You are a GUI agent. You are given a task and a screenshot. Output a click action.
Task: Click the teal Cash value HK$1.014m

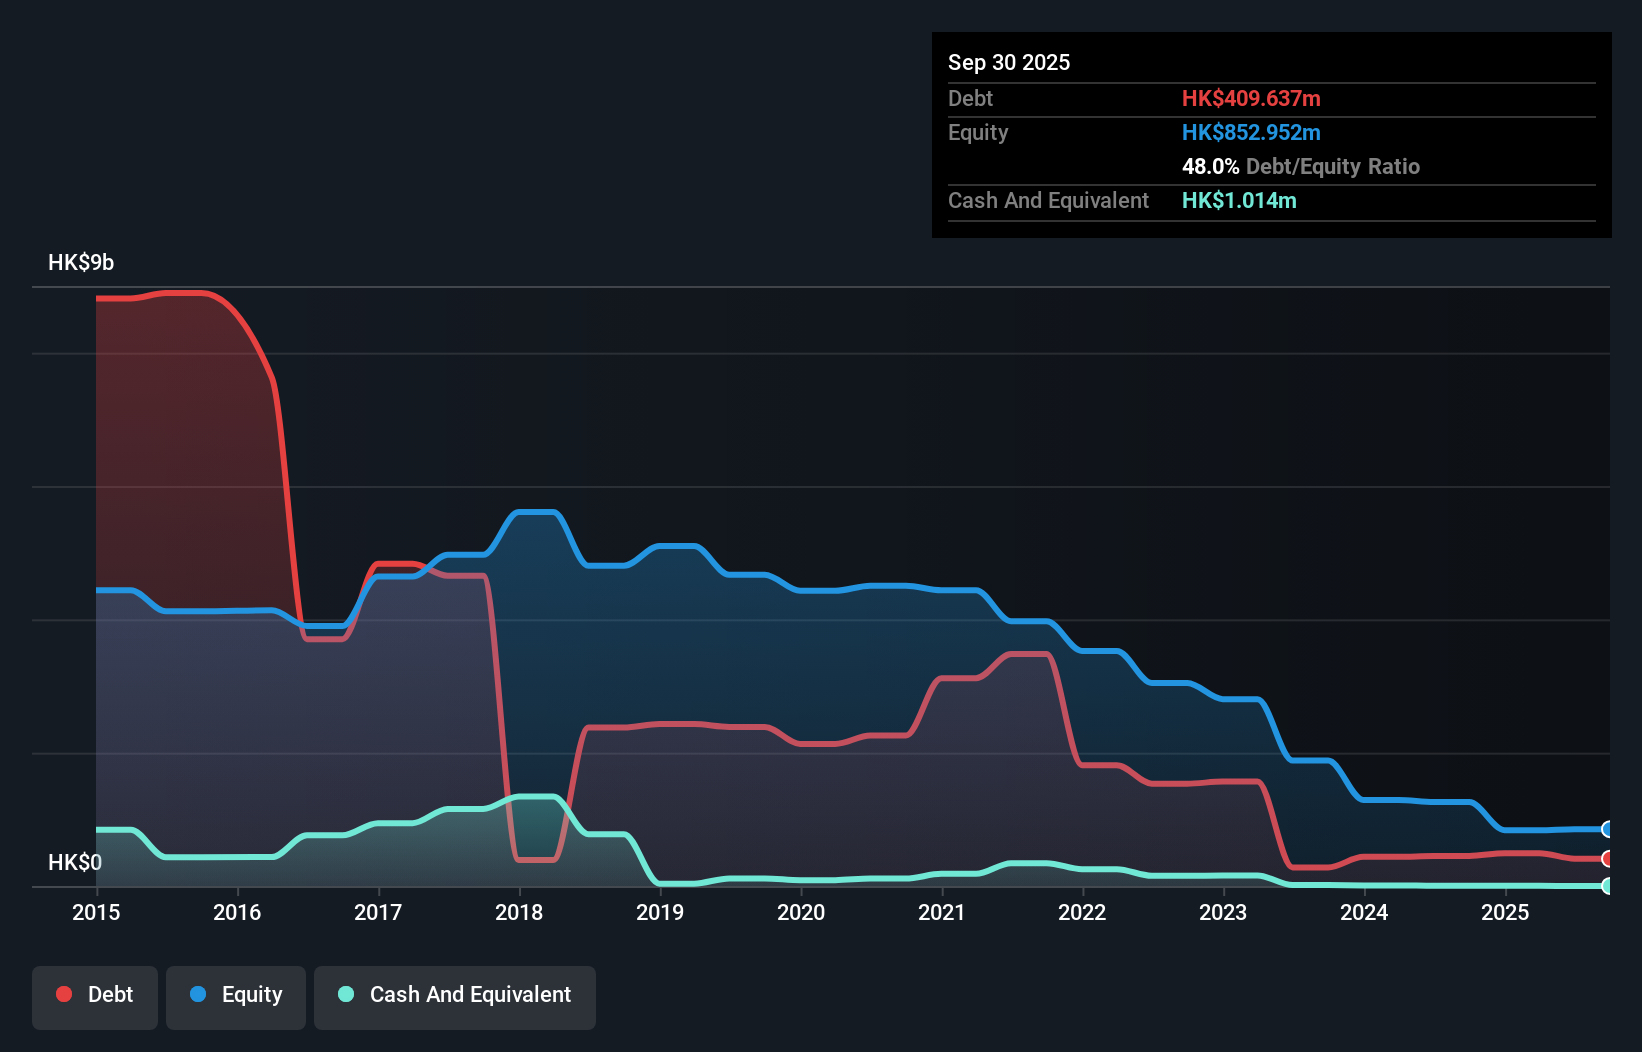pyautogui.click(x=1239, y=200)
